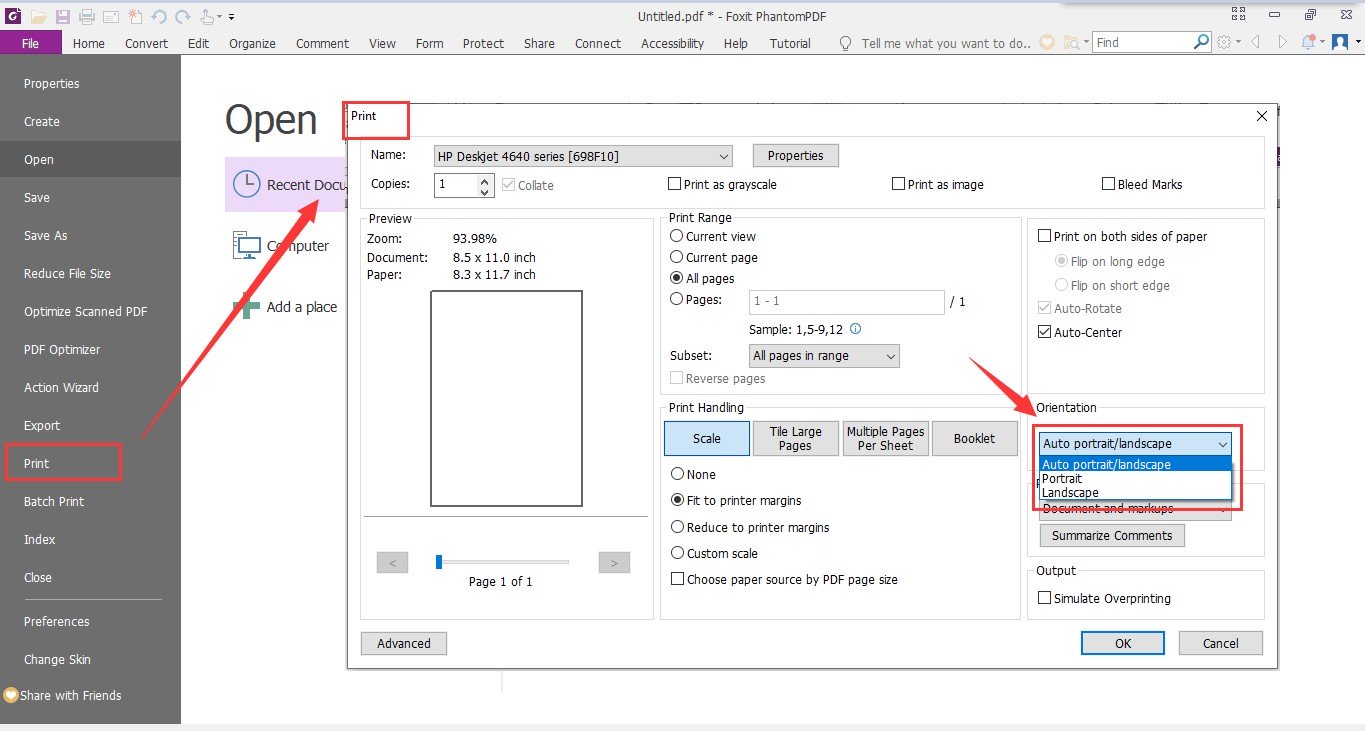Click the Foxit PhantomPDF logo icon
The image size is (1365, 731).
(x=11, y=16)
